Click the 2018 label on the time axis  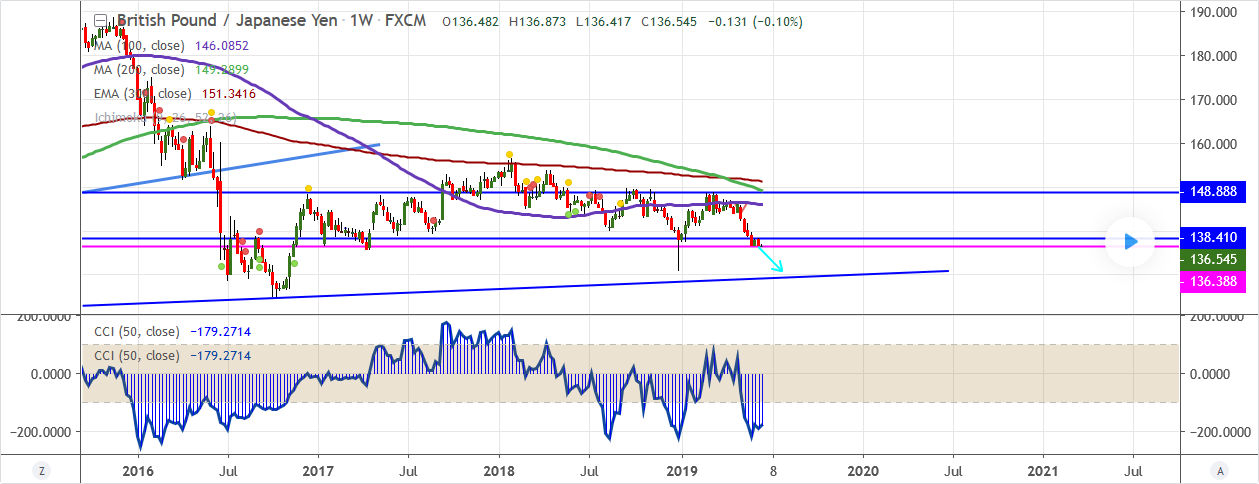pos(499,470)
